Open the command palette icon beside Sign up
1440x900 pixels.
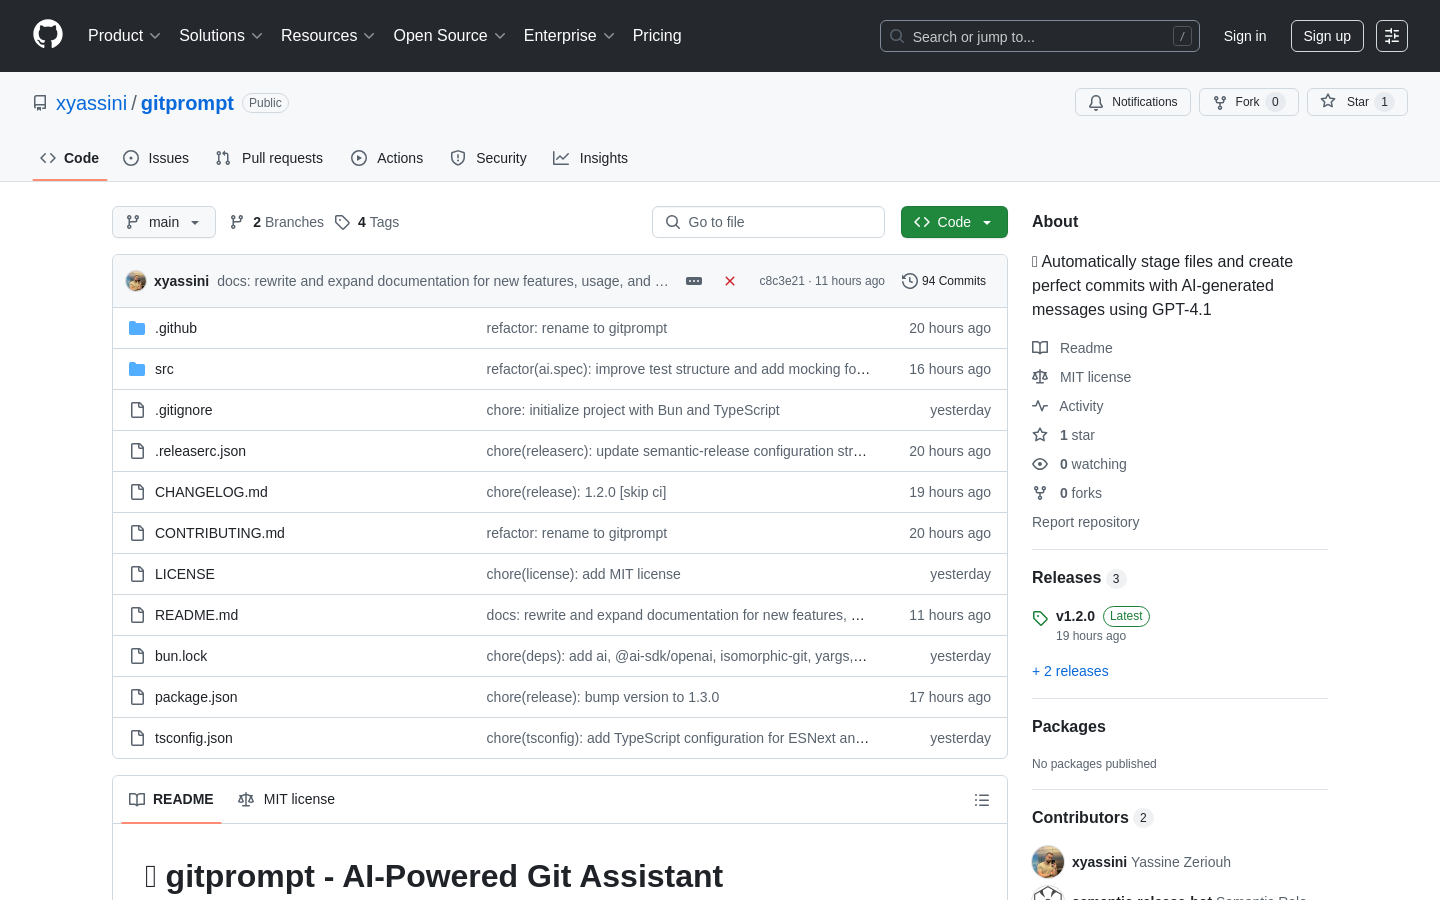tap(1392, 36)
